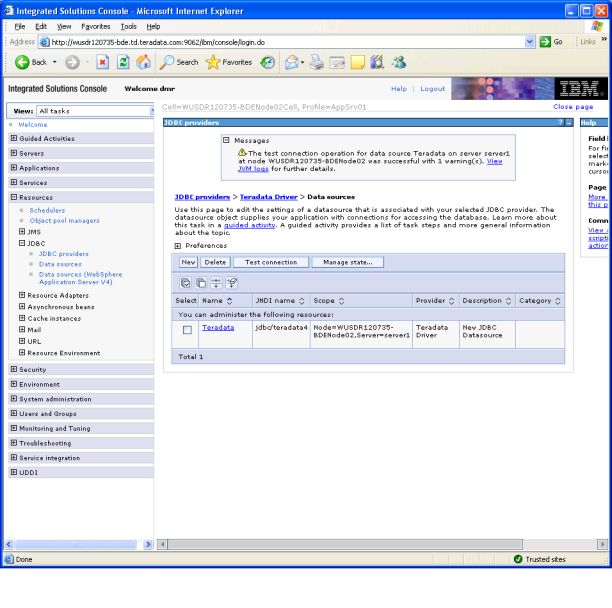Click the Logout link
612x608 pixels.
(x=432, y=89)
